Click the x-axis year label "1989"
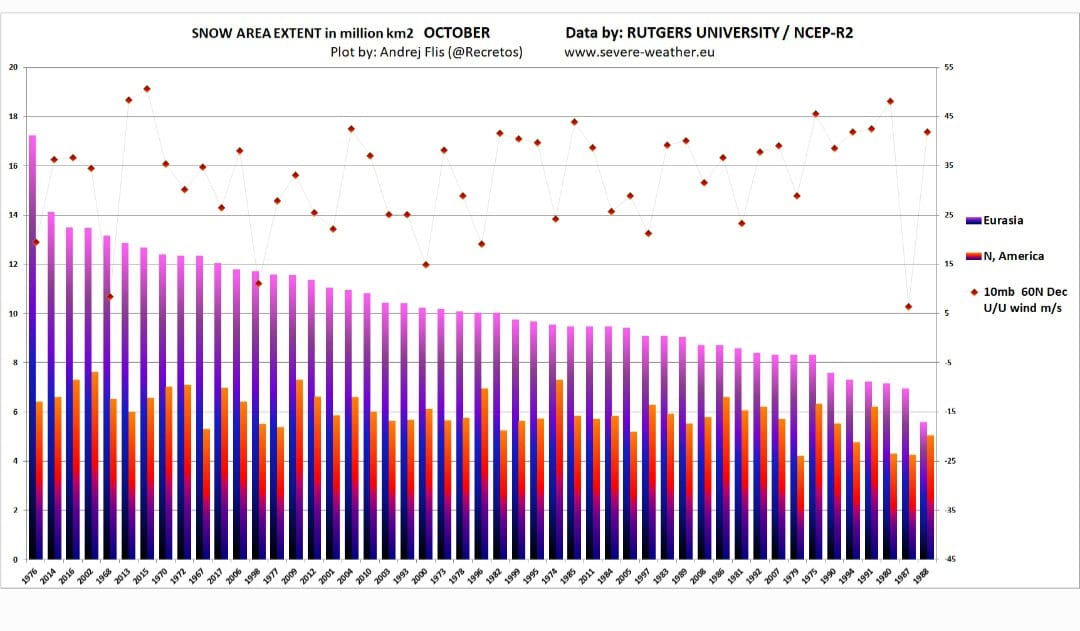The width and height of the screenshot is (1080, 631). click(680, 576)
